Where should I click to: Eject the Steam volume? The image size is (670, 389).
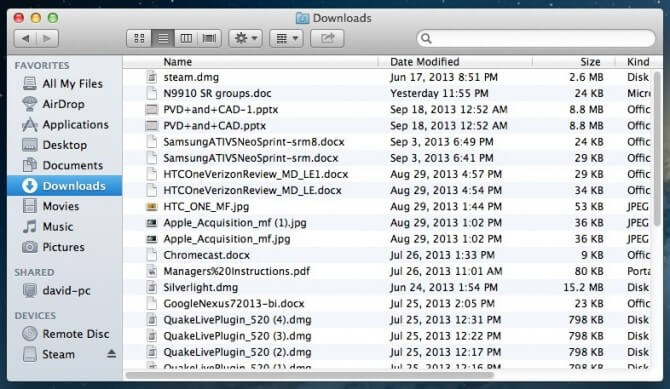[112, 354]
